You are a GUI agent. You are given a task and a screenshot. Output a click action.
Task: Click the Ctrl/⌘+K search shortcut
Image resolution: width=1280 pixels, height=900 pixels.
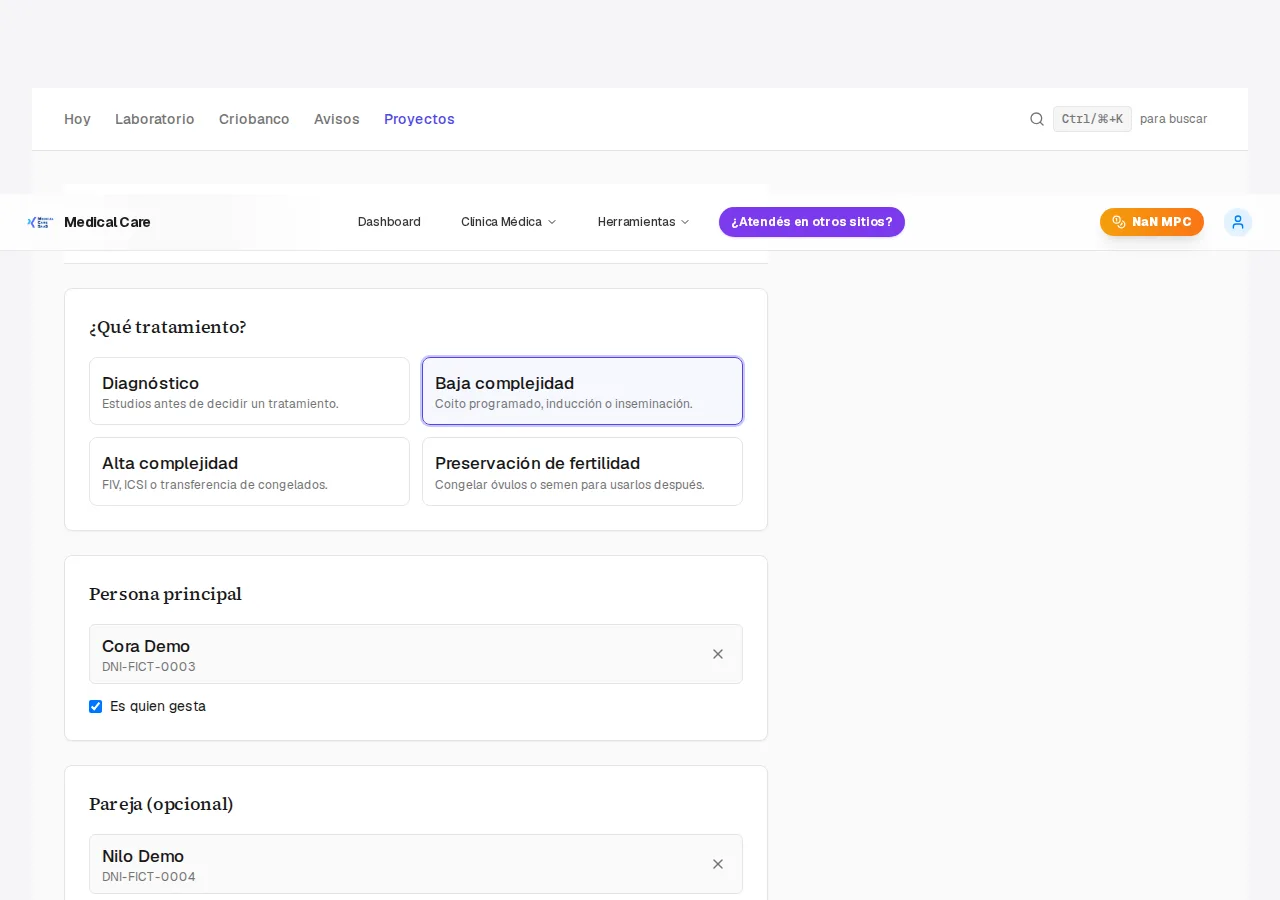(x=1092, y=119)
